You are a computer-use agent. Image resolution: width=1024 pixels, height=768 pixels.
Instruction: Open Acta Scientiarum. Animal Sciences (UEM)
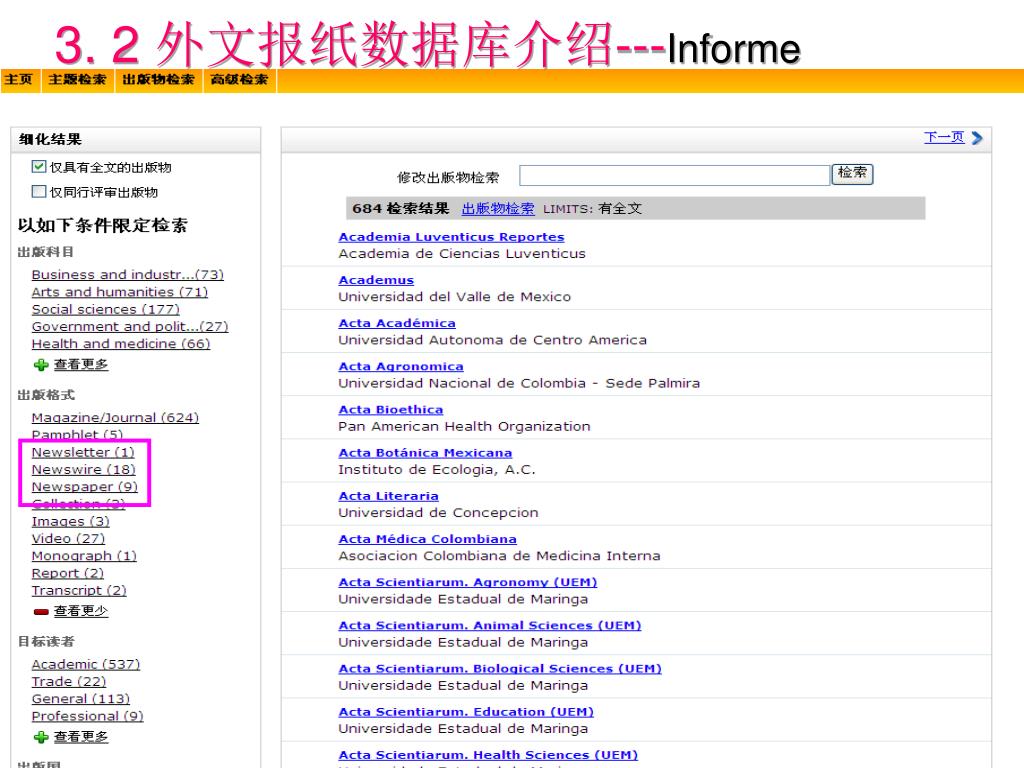tap(490, 626)
